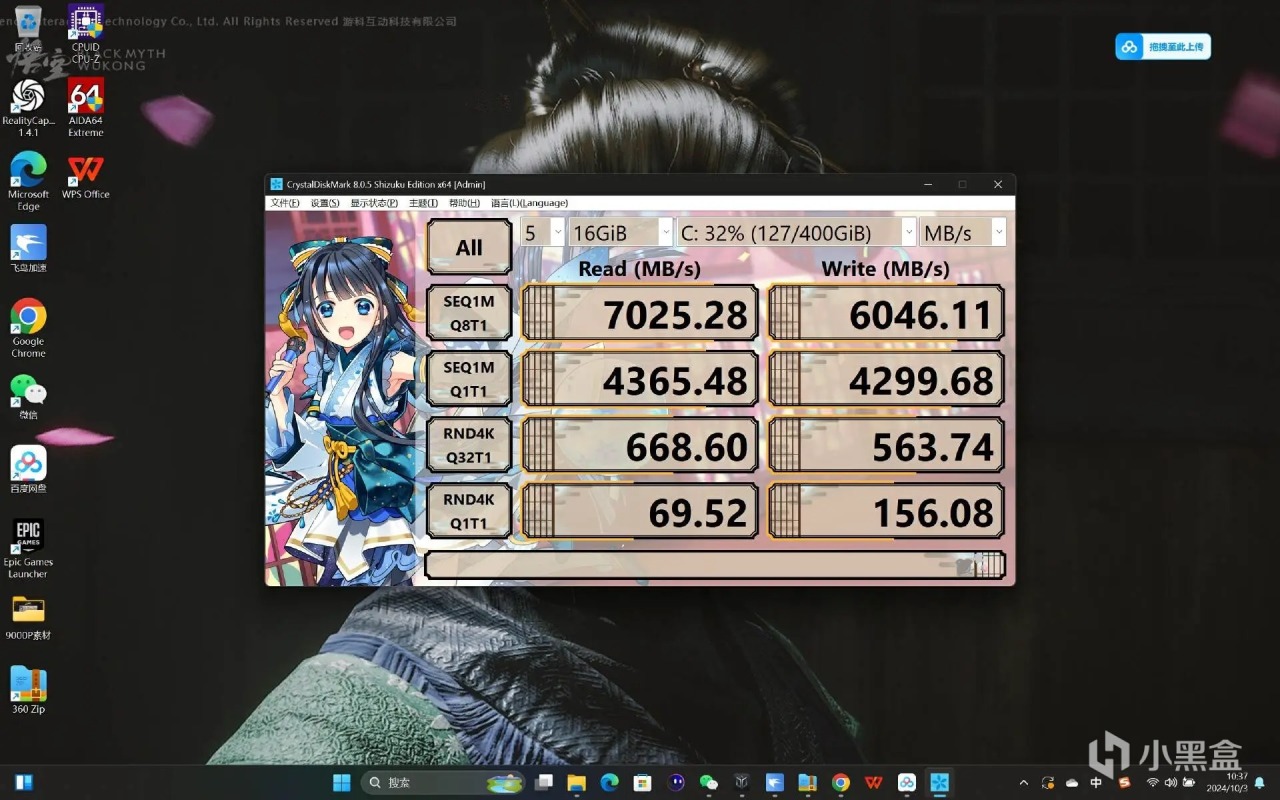Open Task View on the taskbar

click(x=544, y=782)
